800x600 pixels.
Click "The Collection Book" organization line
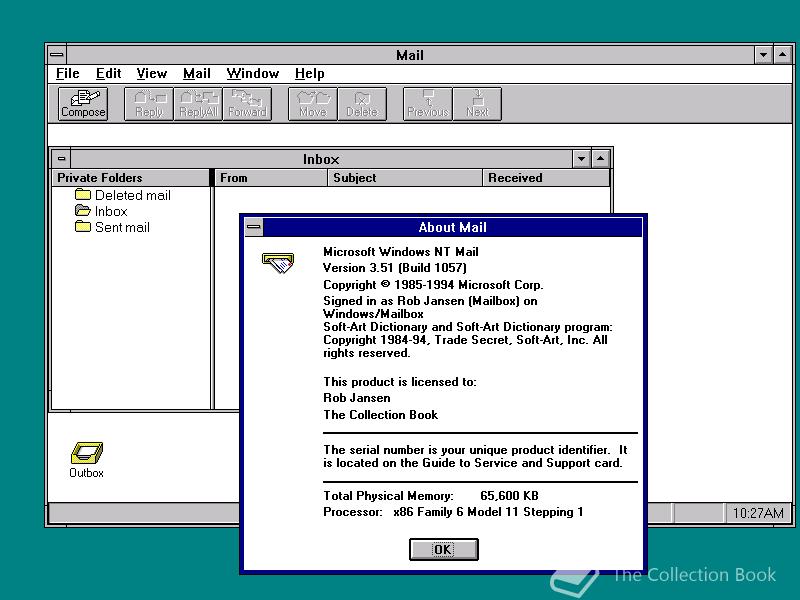[x=380, y=415]
